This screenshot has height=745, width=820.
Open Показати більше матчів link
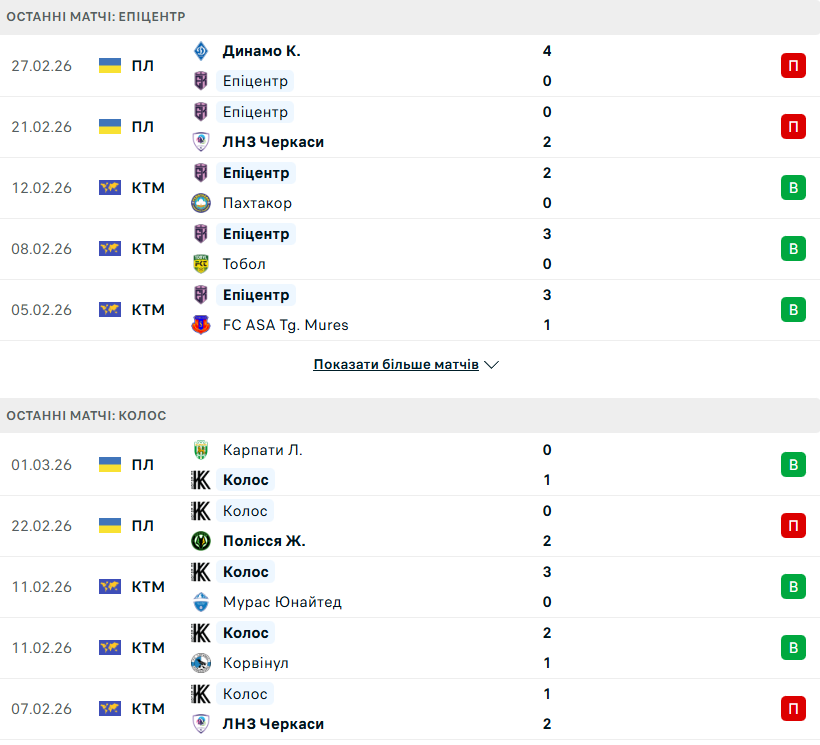coord(396,365)
